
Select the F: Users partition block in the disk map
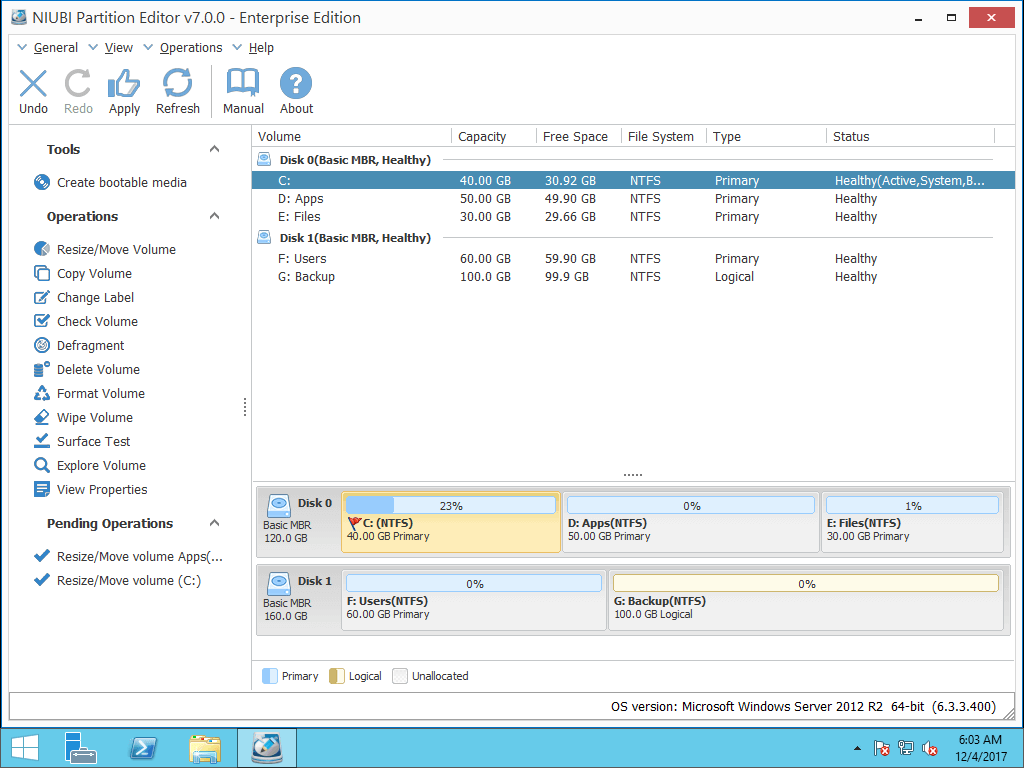474,600
